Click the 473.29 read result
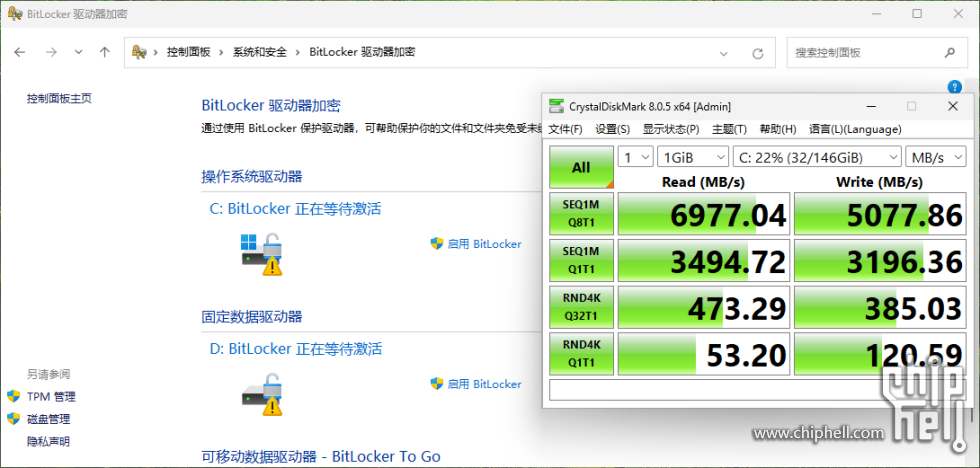The width and height of the screenshot is (980, 468). click(x=704, y=307)
